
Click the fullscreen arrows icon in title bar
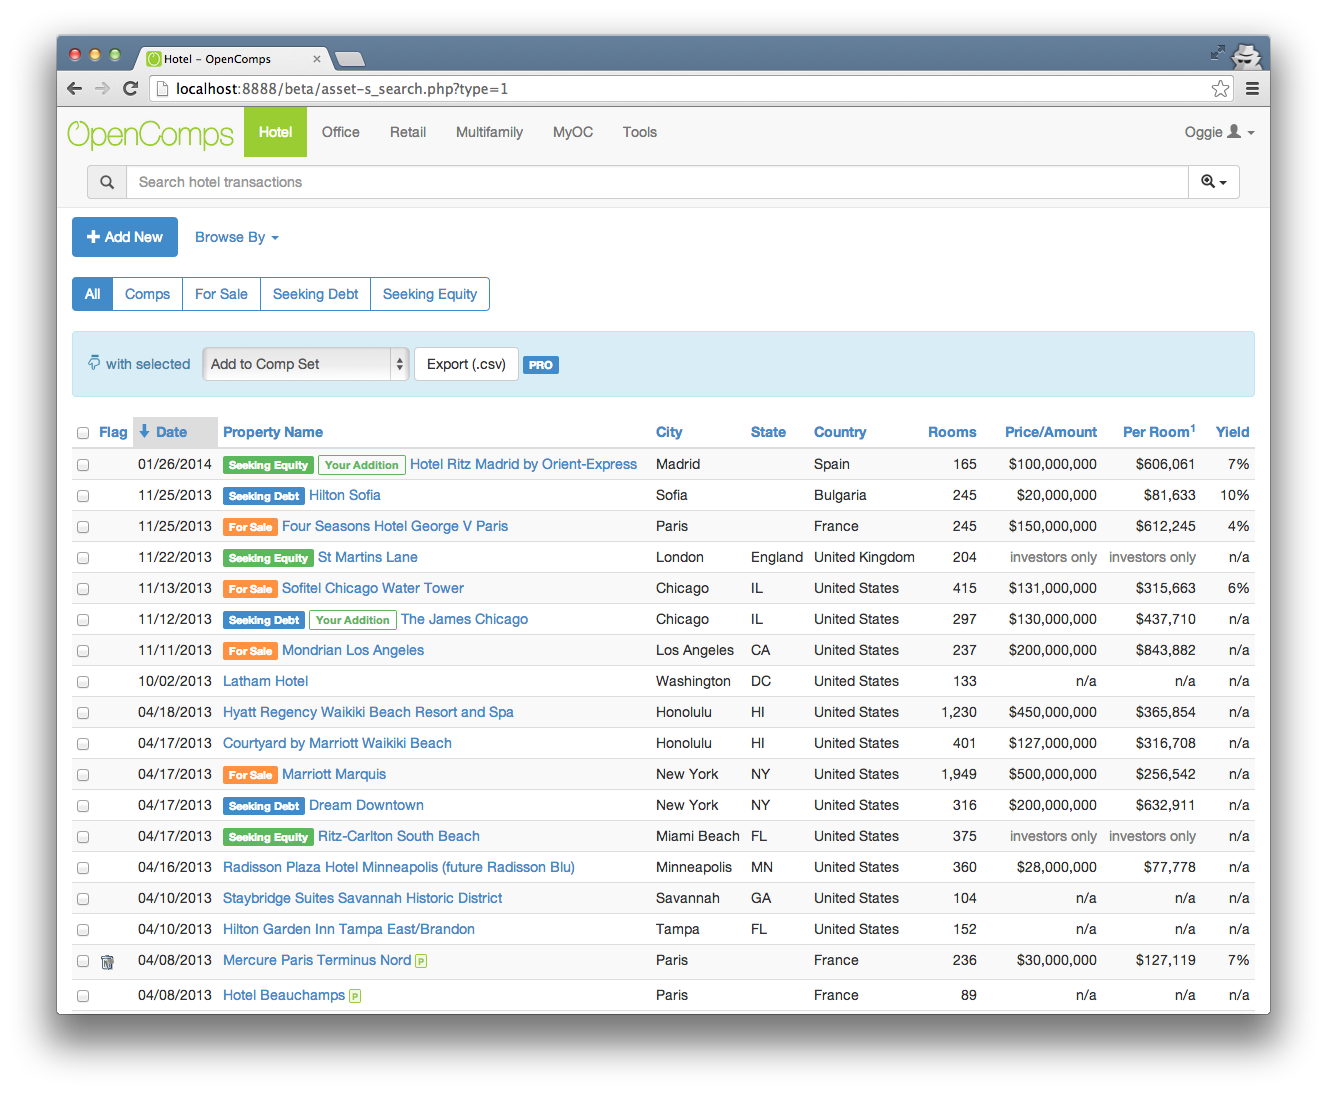1217,52
